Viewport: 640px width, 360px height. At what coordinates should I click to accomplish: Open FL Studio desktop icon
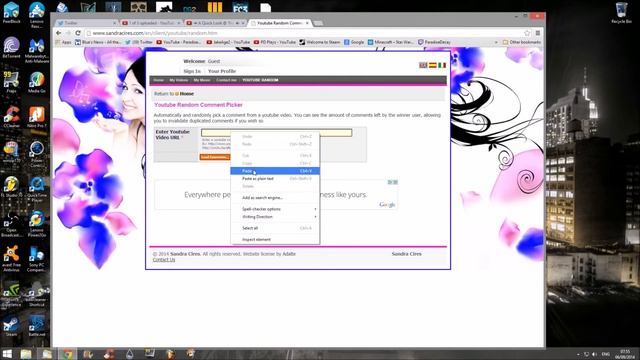[11, 187]
